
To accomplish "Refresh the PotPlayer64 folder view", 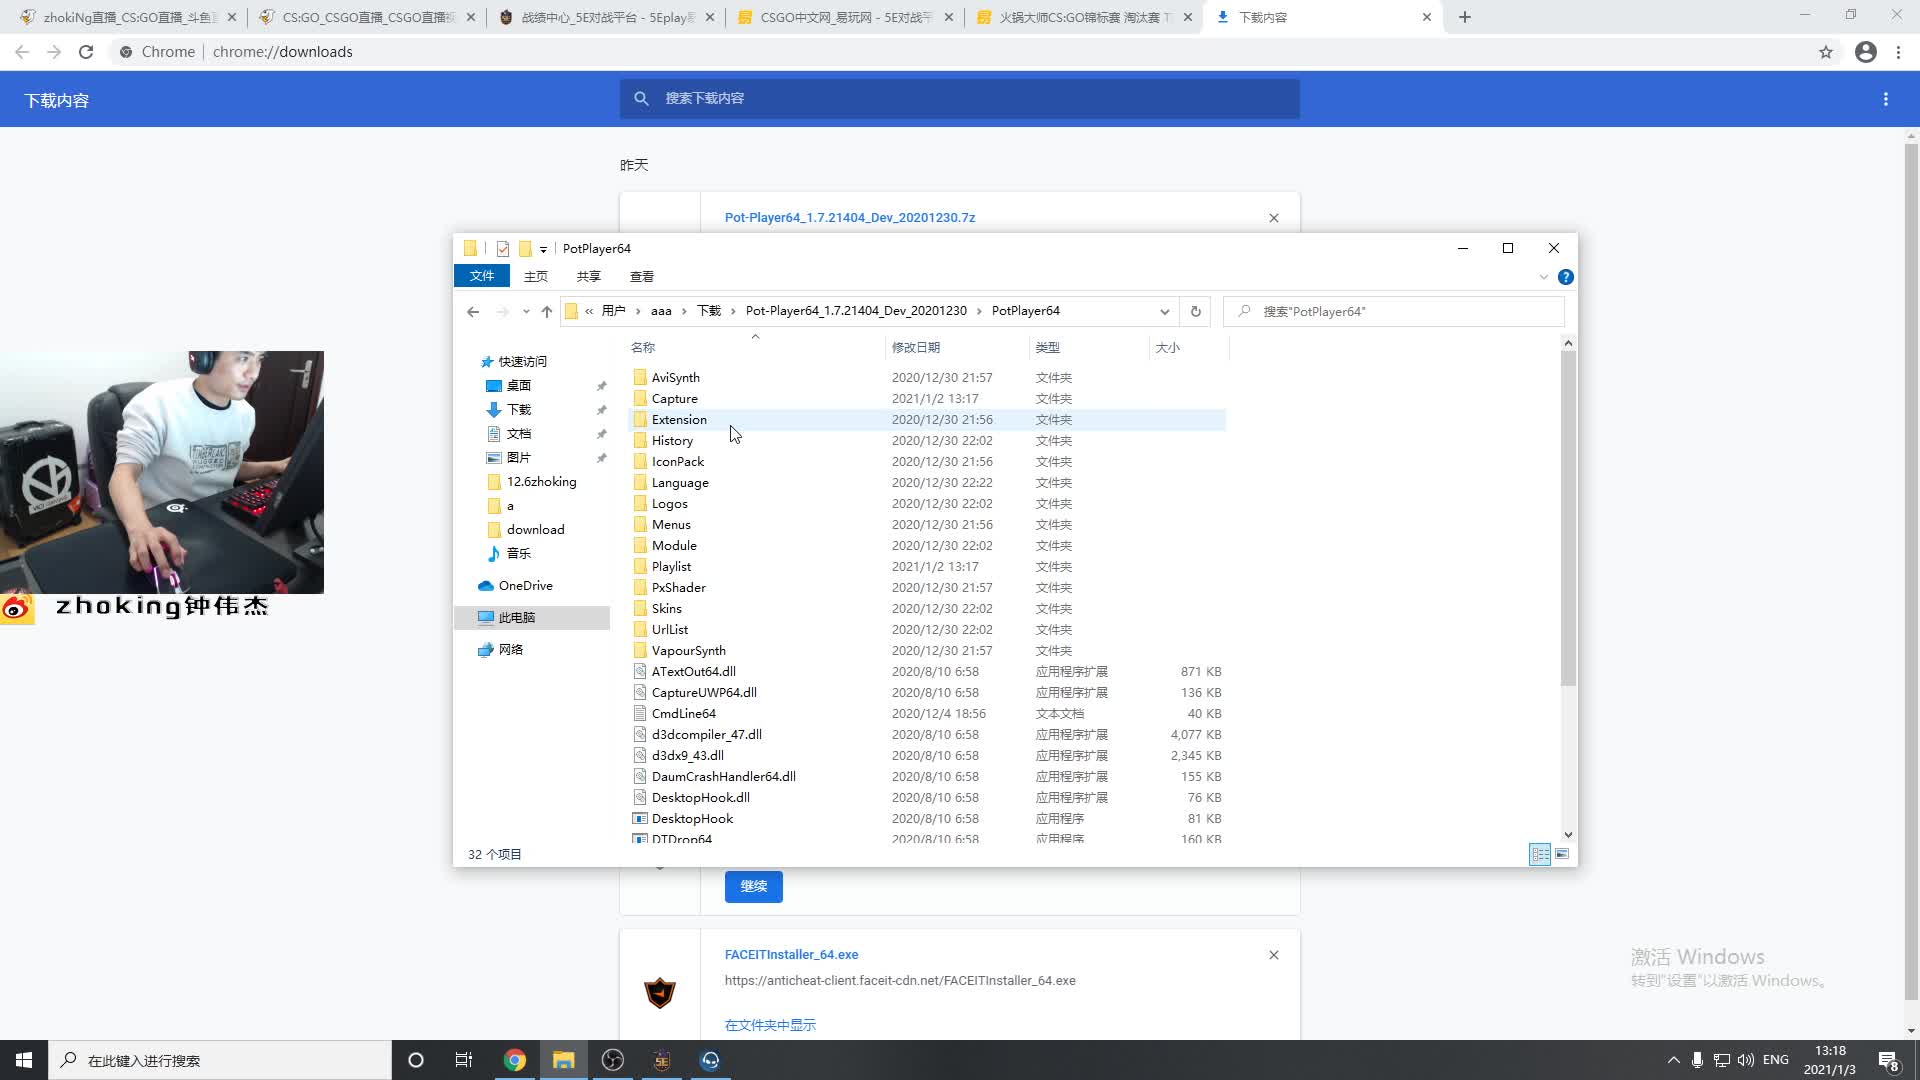I will click(1195, 311).
